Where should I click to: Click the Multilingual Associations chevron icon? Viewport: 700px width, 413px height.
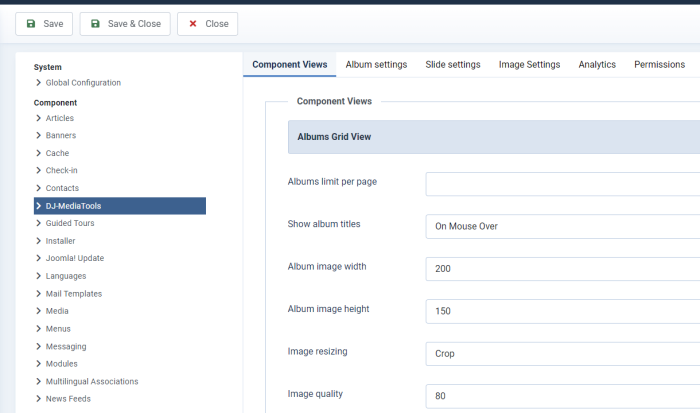point(38,381)
